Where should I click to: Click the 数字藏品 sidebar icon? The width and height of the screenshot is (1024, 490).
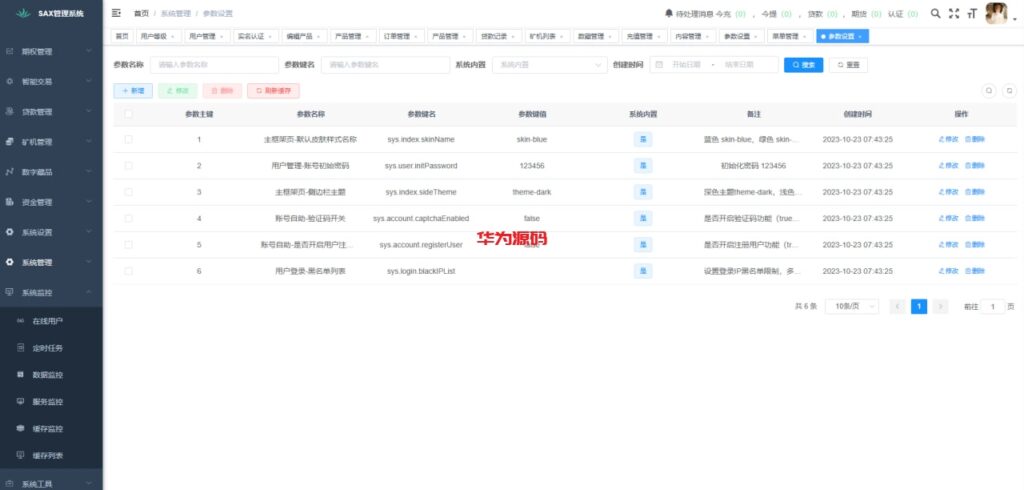[10, 172]
